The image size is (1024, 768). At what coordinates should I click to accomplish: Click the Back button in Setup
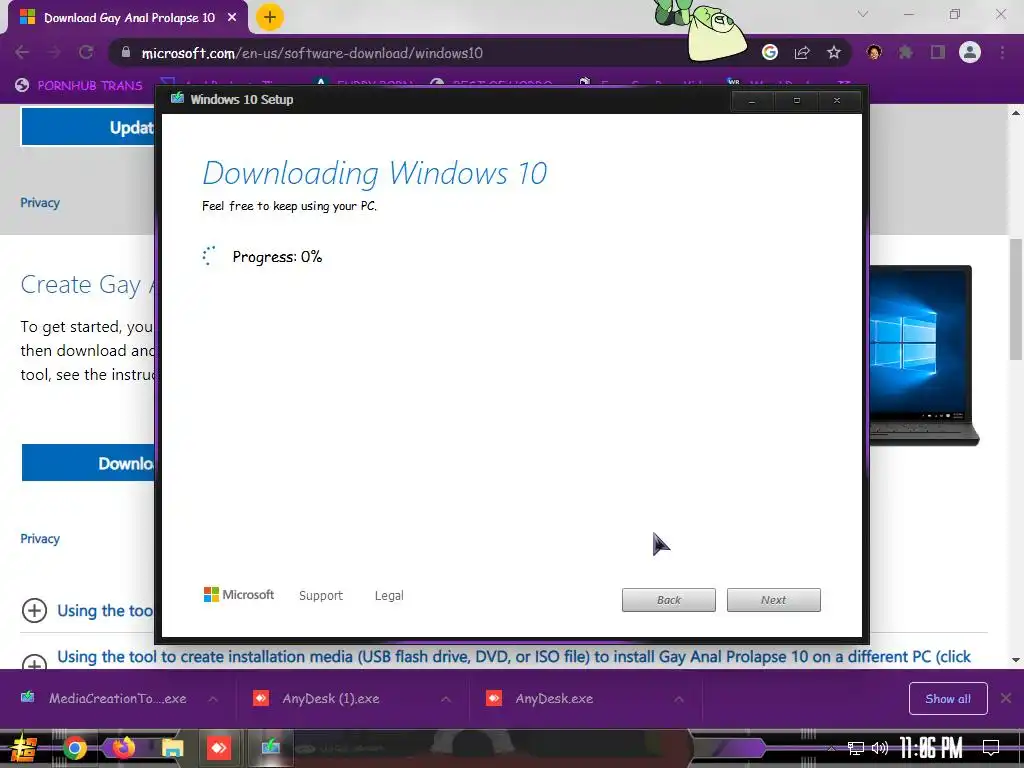(669, 600)
